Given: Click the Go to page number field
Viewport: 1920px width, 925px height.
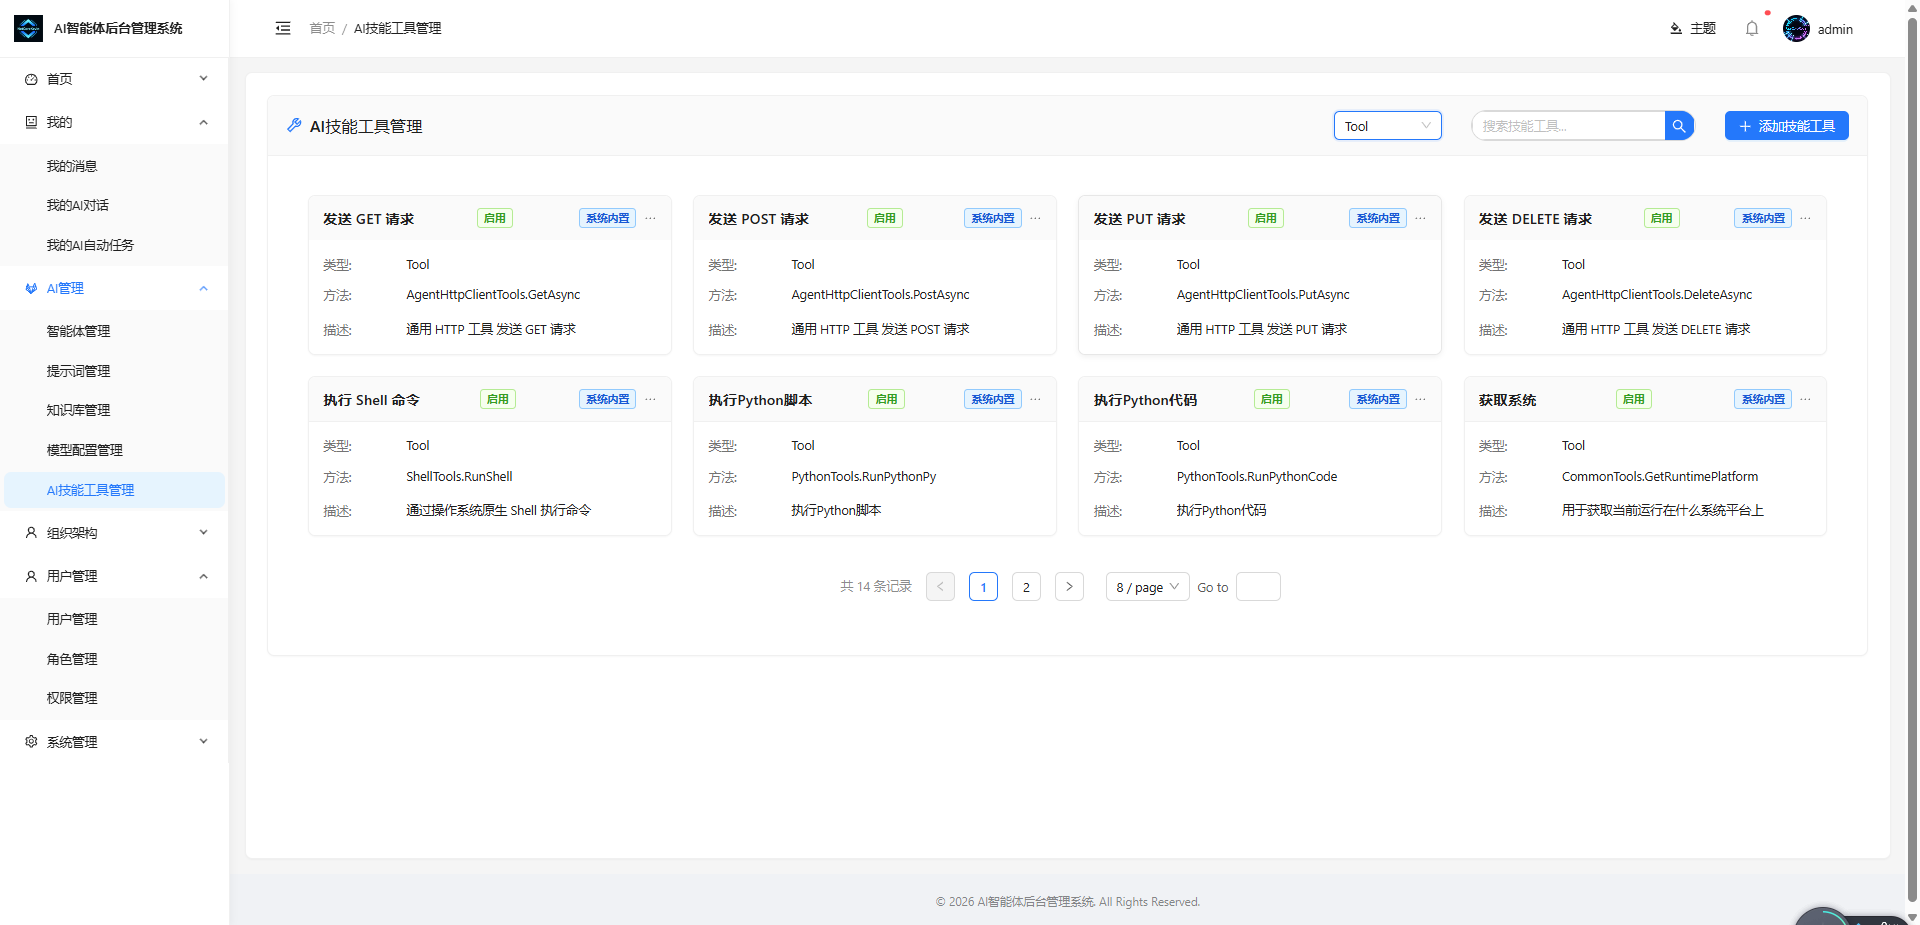Looking at the screenshot, I should pyautogui.click(x=1258, y=587).
